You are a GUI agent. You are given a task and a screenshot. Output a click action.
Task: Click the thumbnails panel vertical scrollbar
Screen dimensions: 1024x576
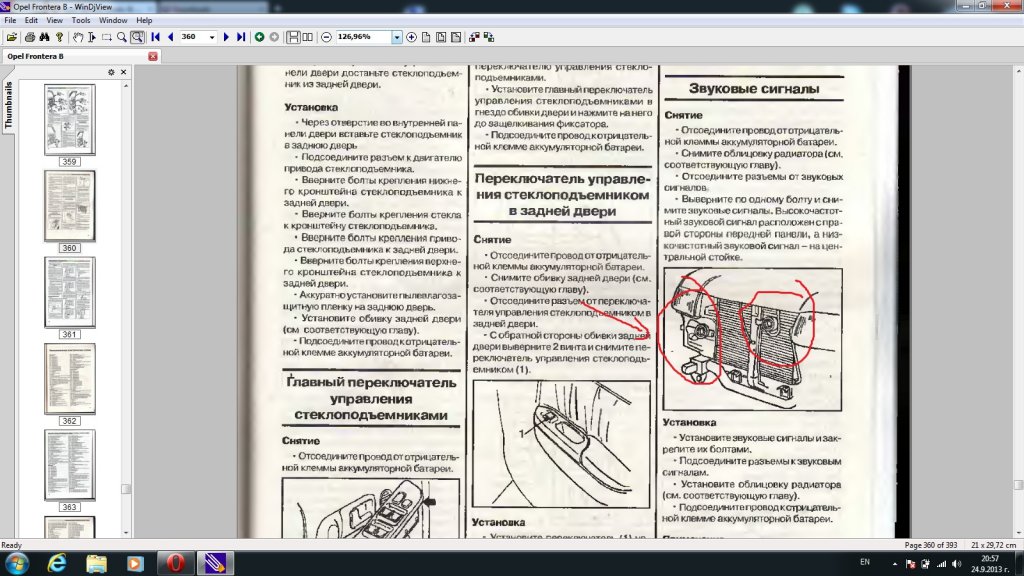tap(125, 300)
